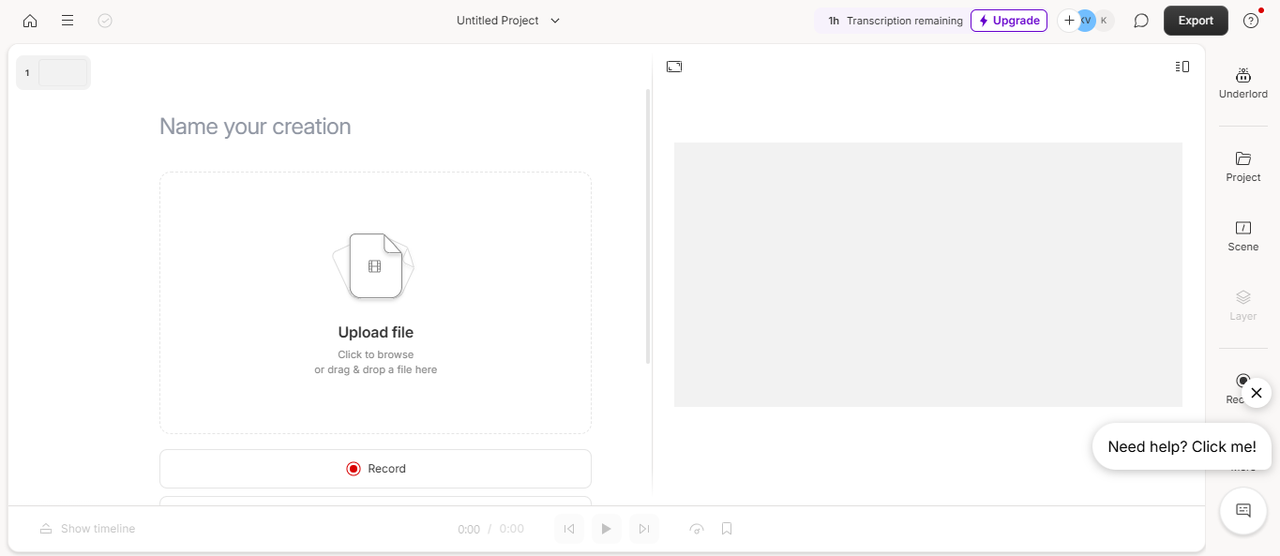The image size is (1280, 556).
Task: Select scene 1 thumbnail
Action: (x=54, y=73)
